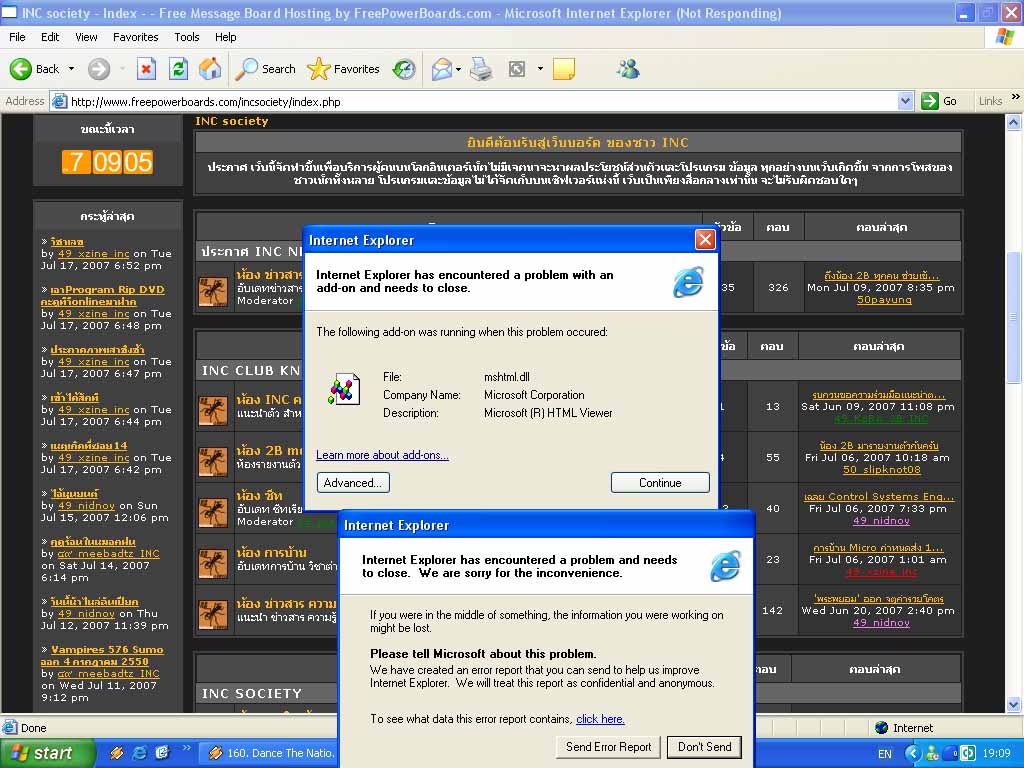Click the forum icon beside น้อง ซีท
1024x768 pixels.
[213, 512]
